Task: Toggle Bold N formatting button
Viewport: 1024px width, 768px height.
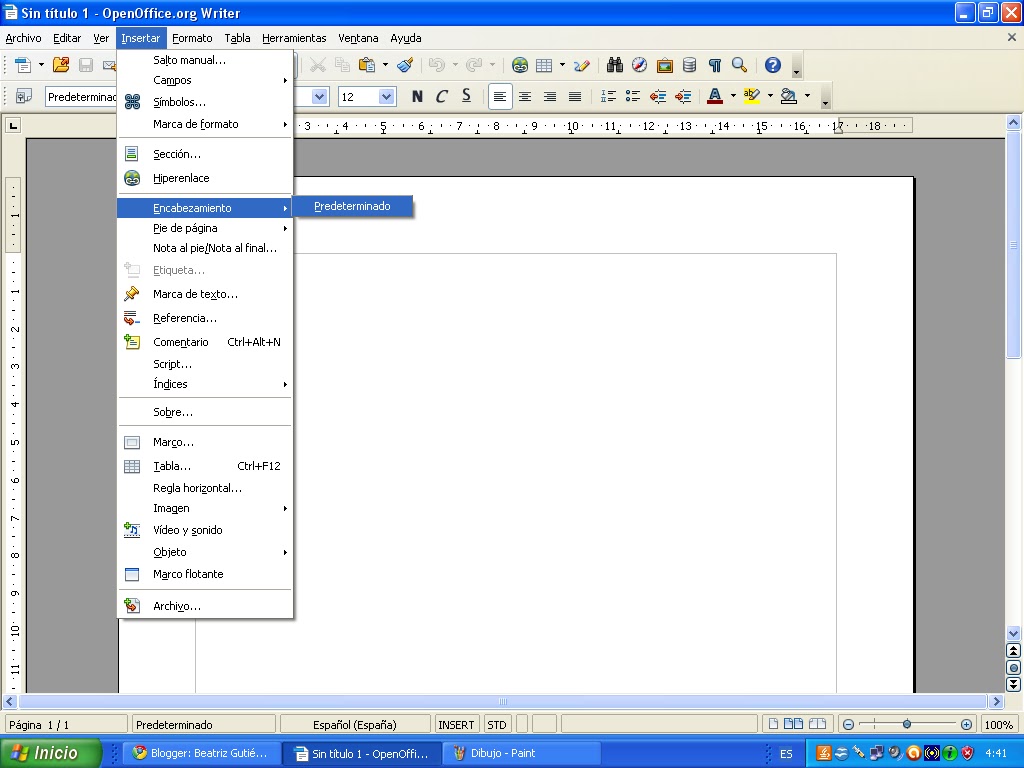Action: pyautogui.click(x=417, y=97)
